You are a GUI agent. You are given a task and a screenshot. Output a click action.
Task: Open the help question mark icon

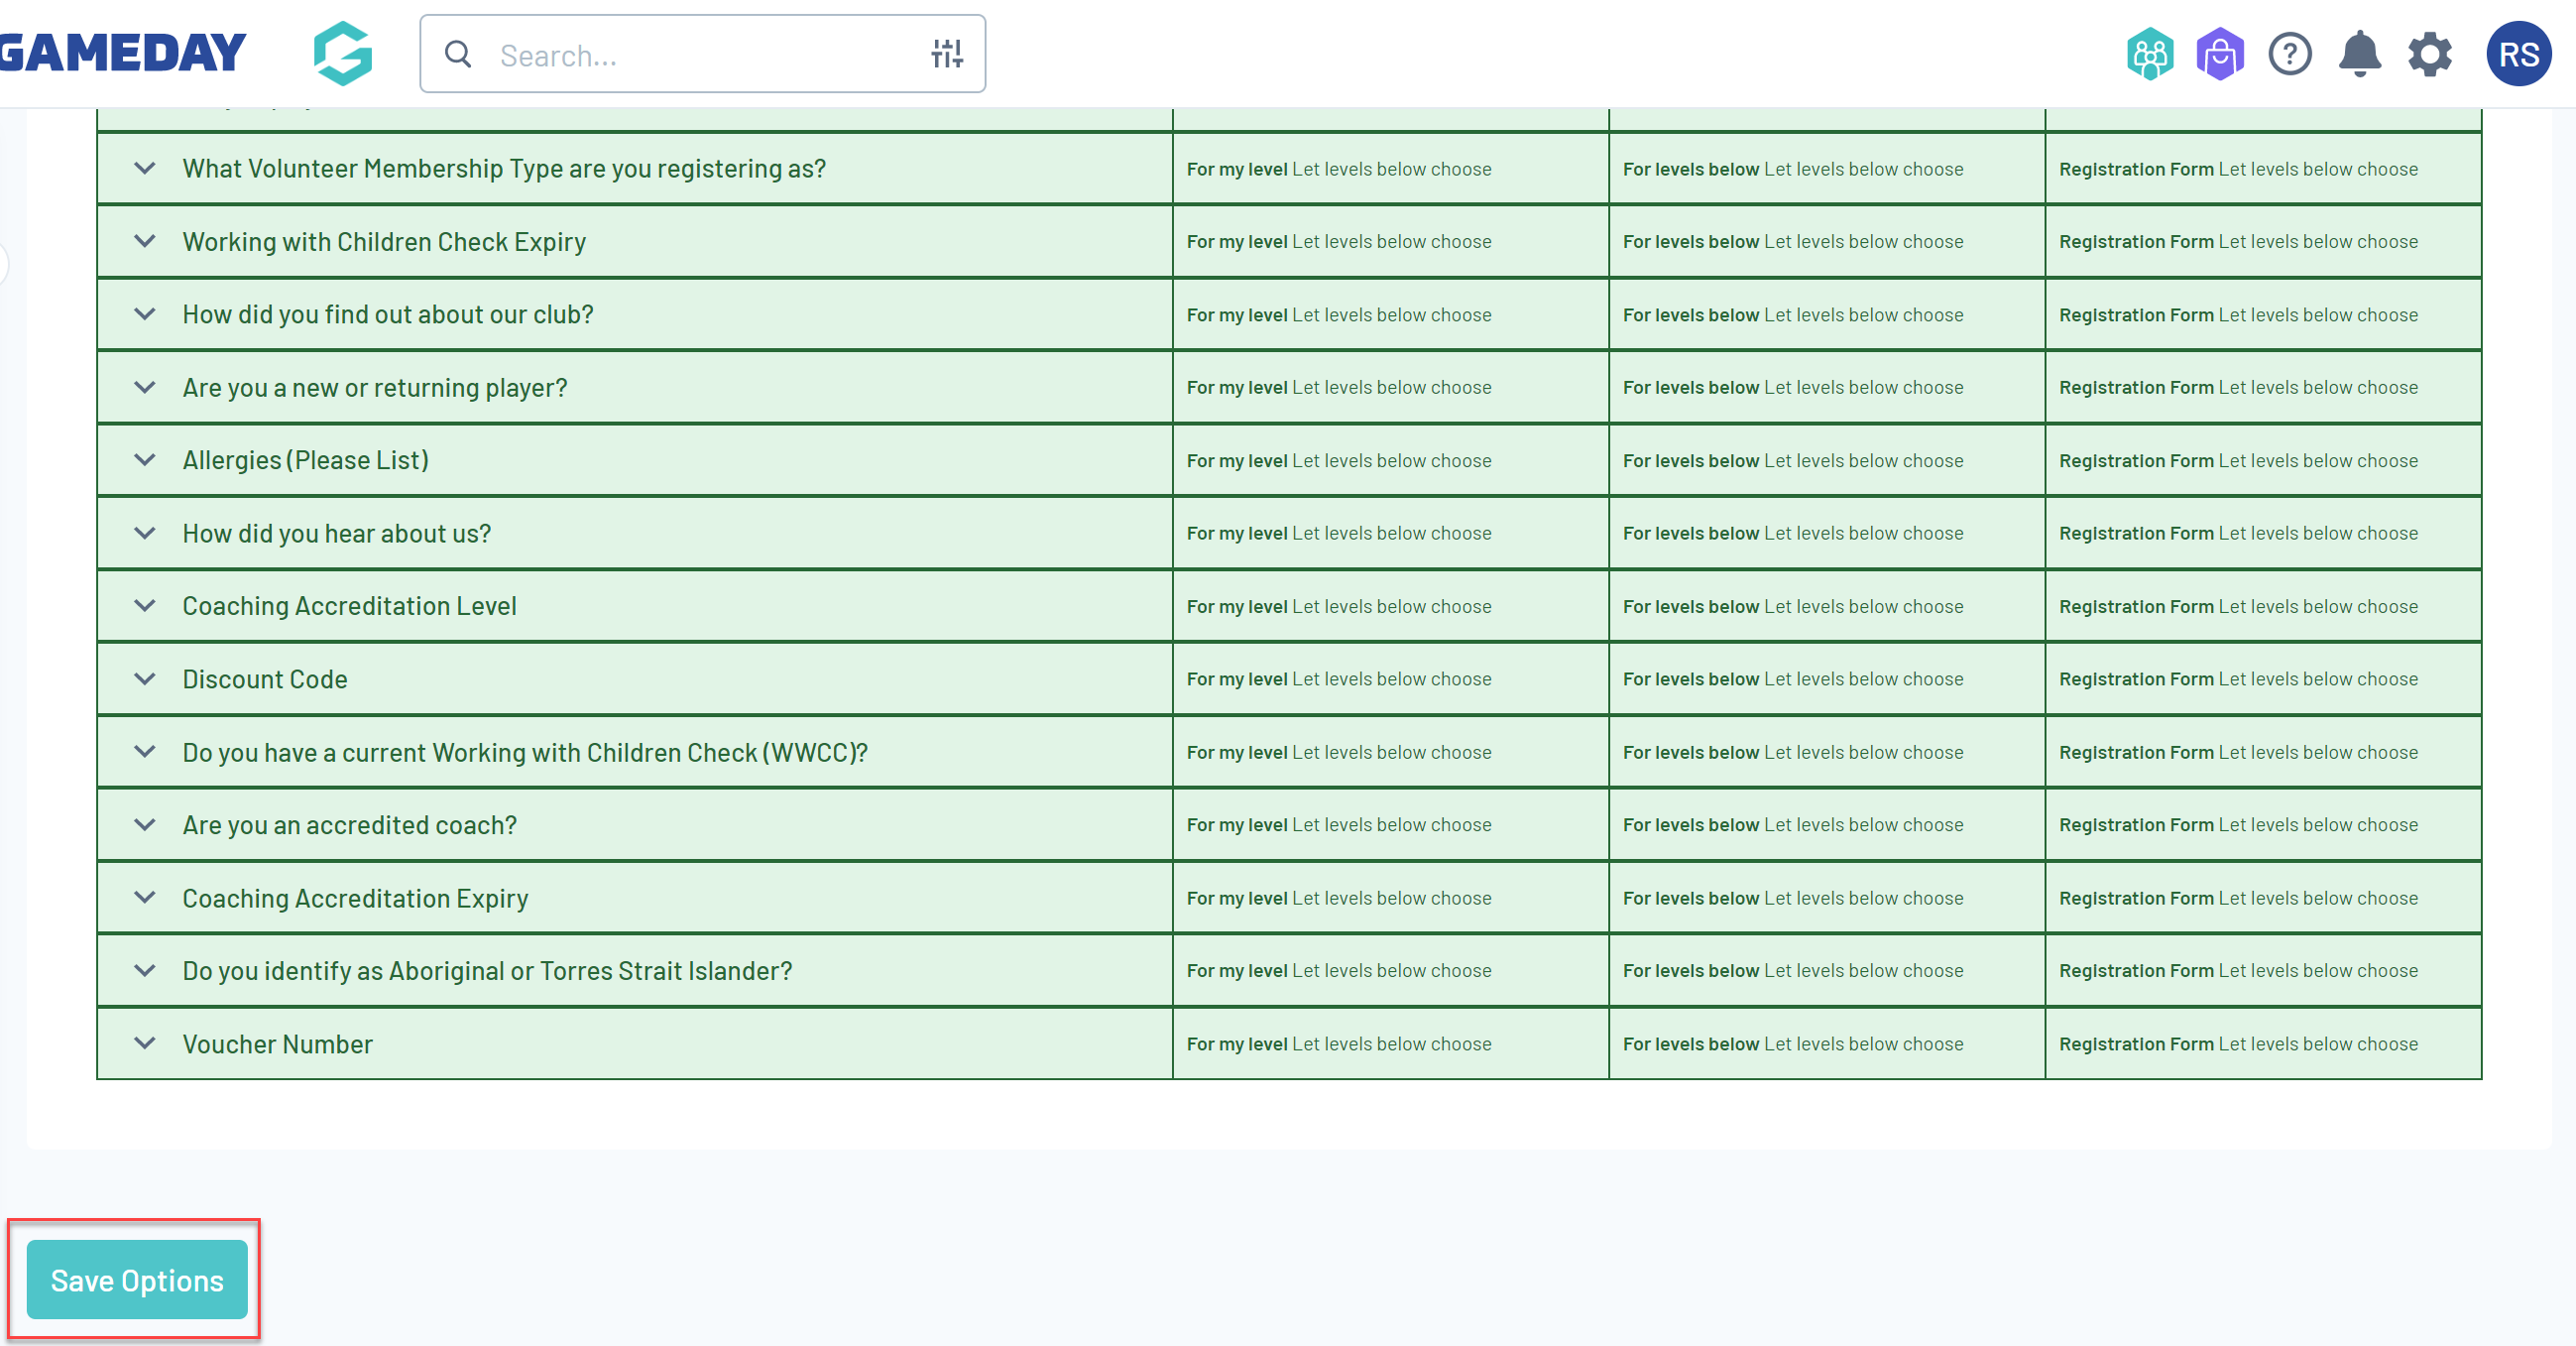click(x=2289, y=54)
